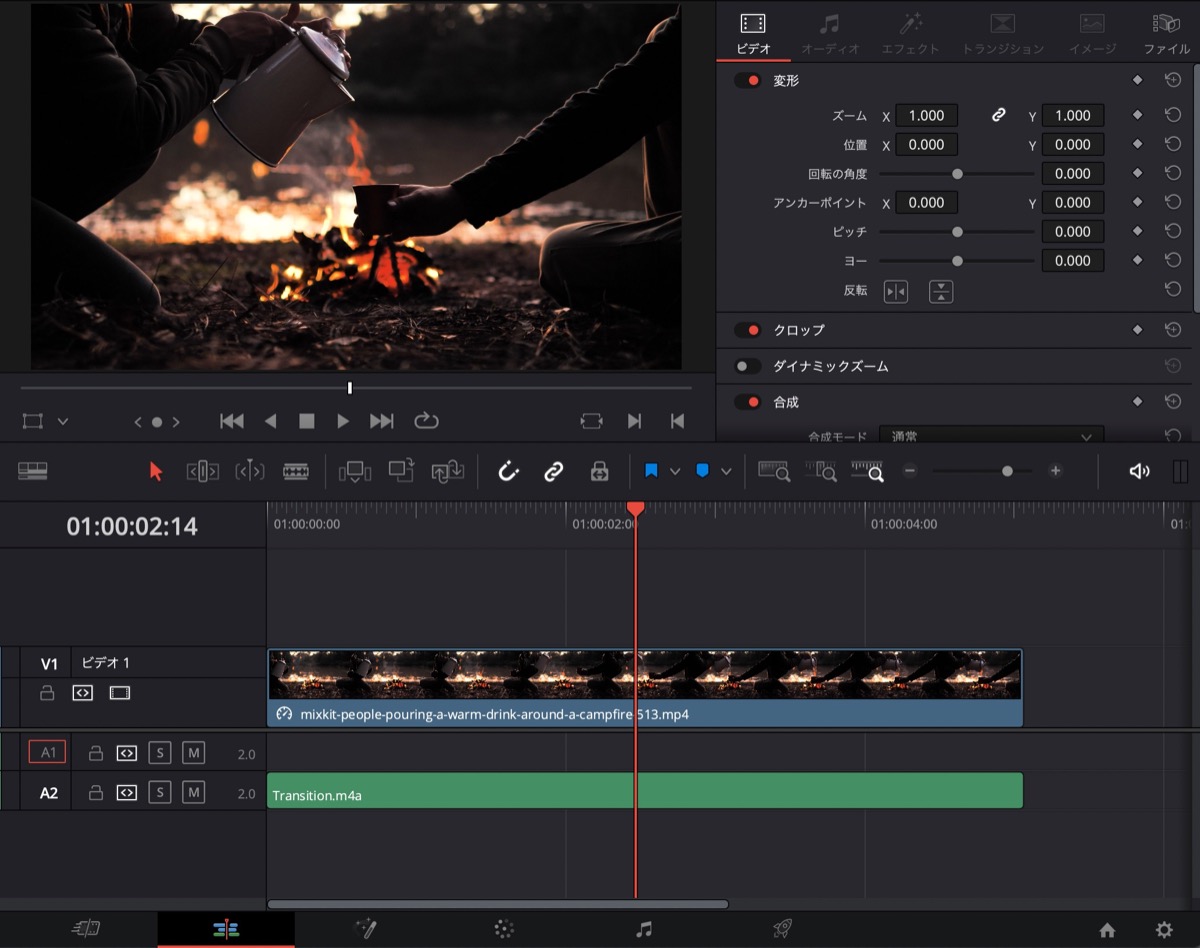Click the flip vertical button
This screenshot has height=948, width=1200.
(941, 291)
